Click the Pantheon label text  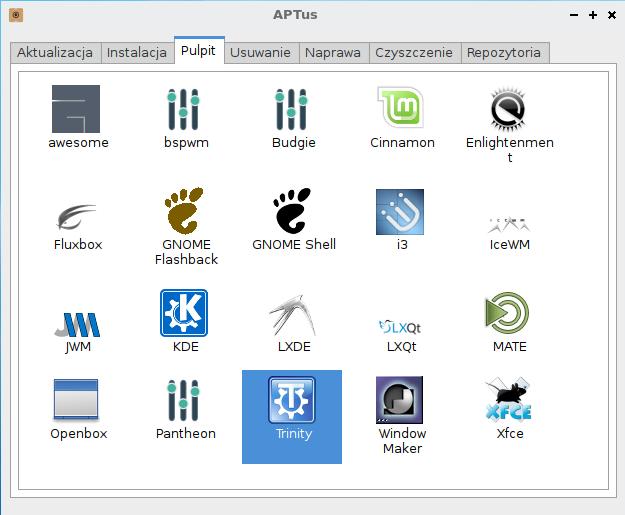click(x=186, y=434)
